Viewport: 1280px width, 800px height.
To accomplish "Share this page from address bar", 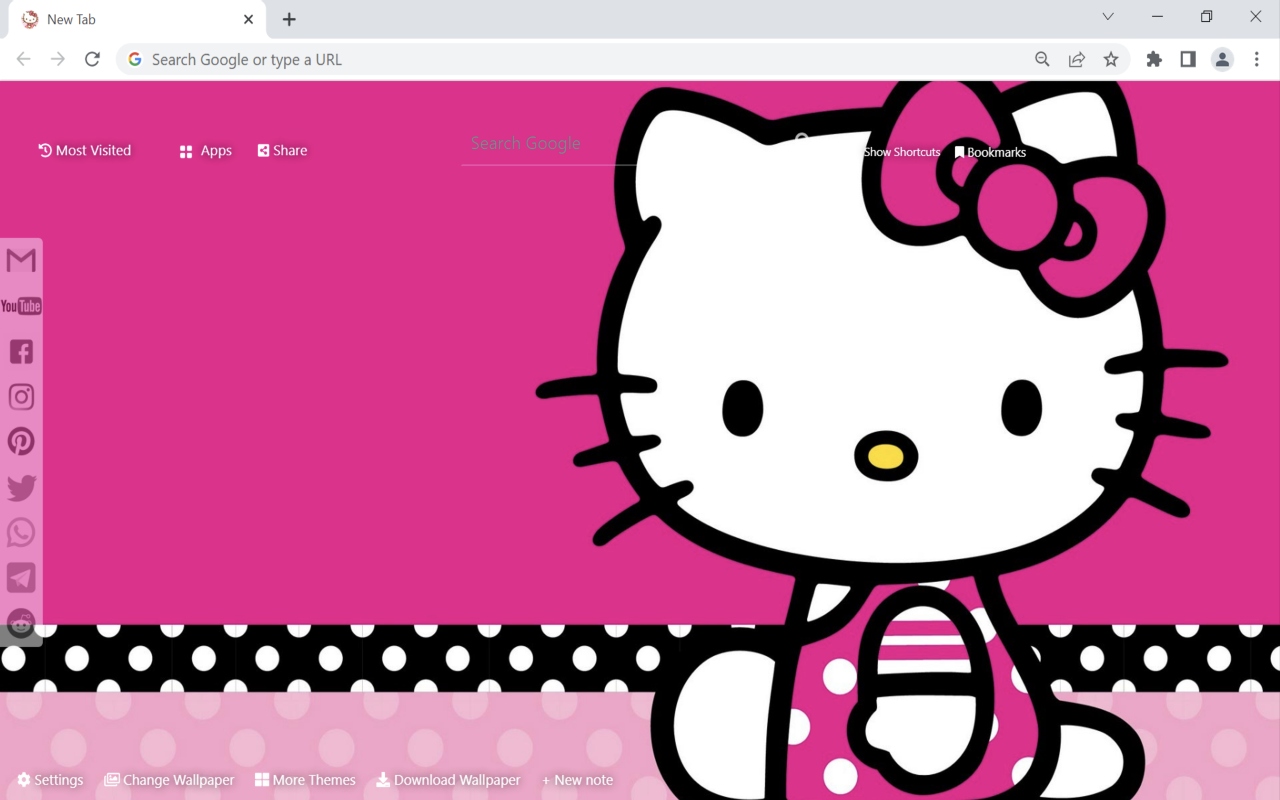I will click(x=1077, y=59).
